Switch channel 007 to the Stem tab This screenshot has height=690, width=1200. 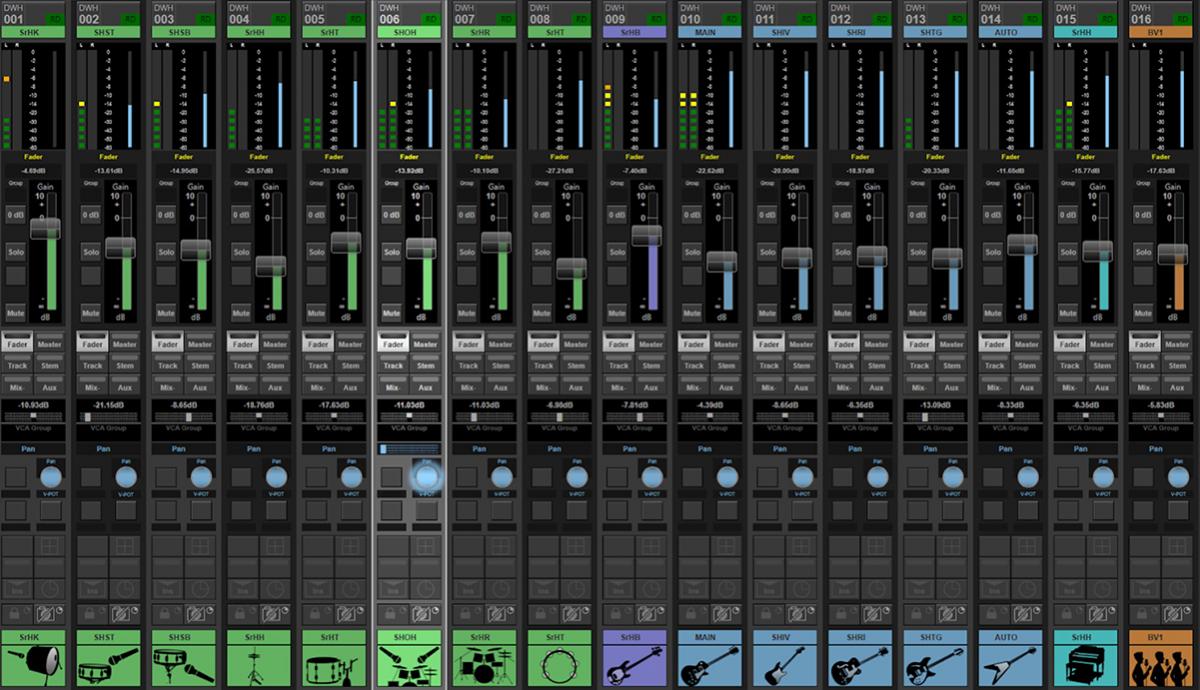point(502,365)
